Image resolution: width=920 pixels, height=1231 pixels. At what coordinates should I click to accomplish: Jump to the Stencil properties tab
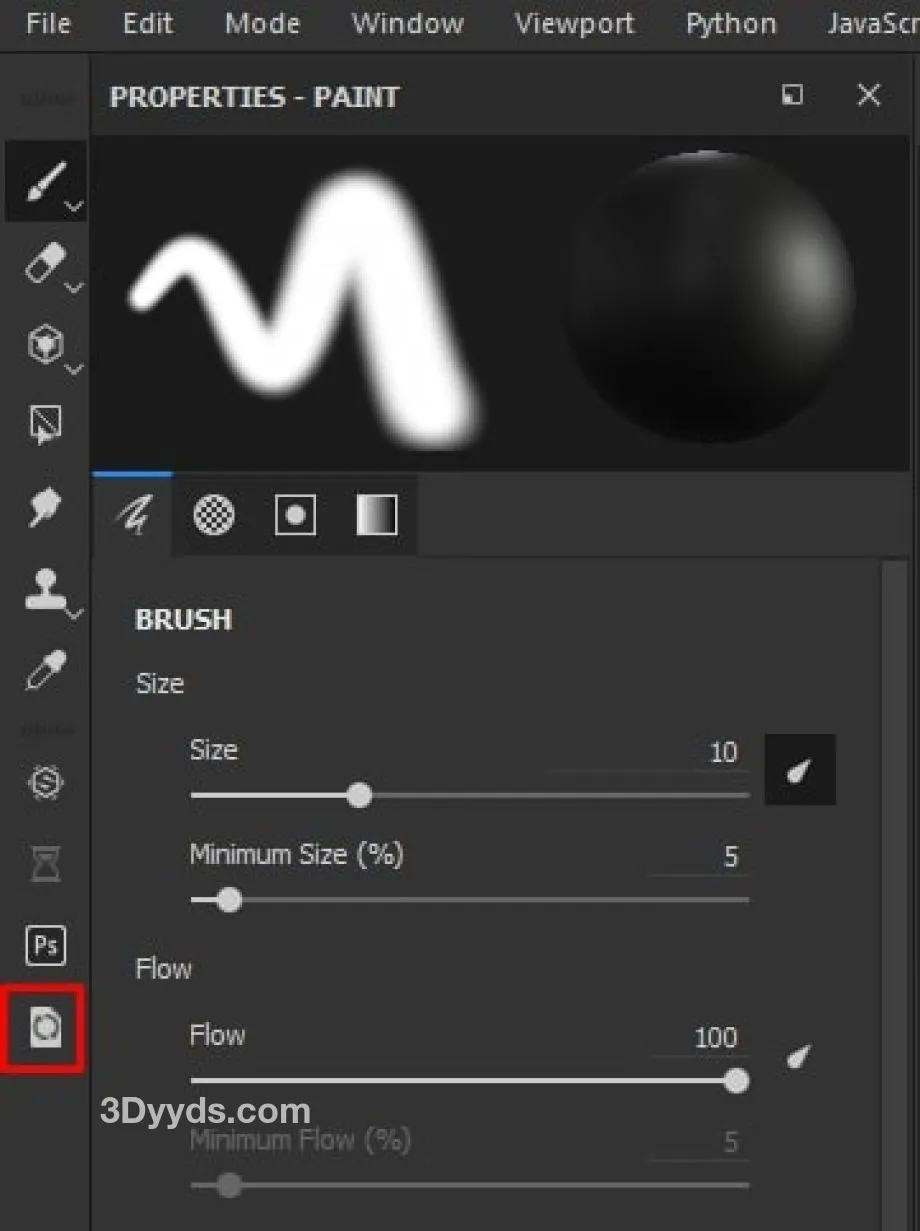click(295, 515)
